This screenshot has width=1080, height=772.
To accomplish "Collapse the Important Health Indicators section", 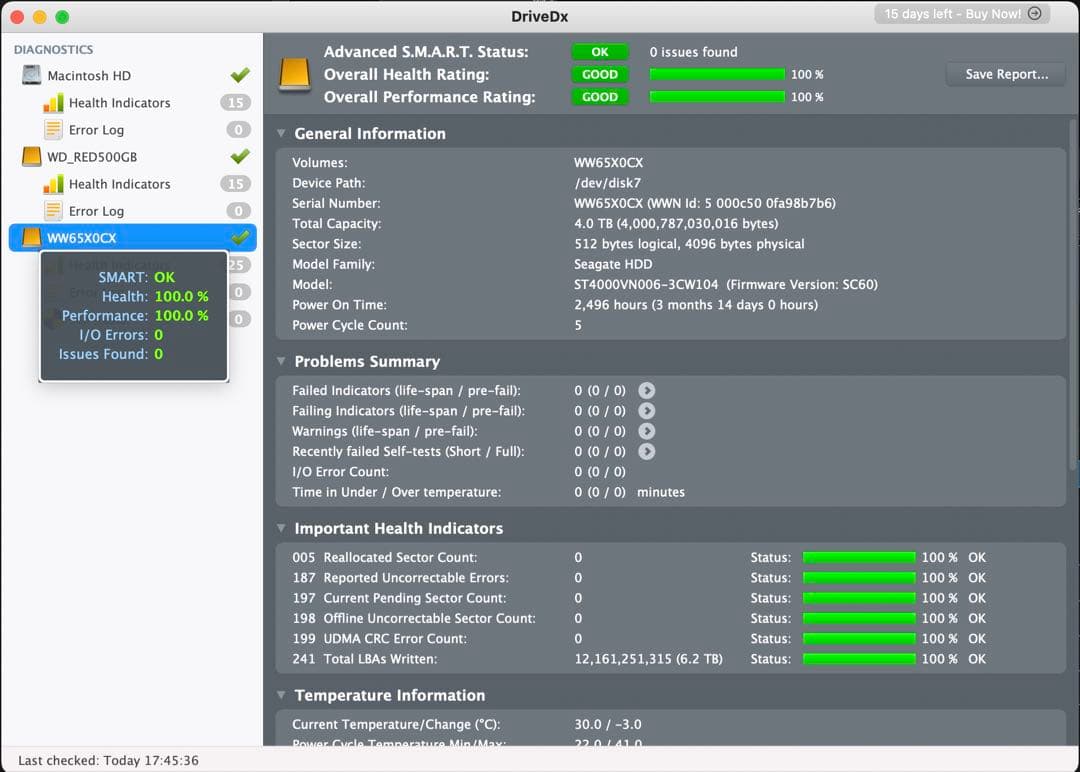I will pyautogui.click(x=281, y=528).
